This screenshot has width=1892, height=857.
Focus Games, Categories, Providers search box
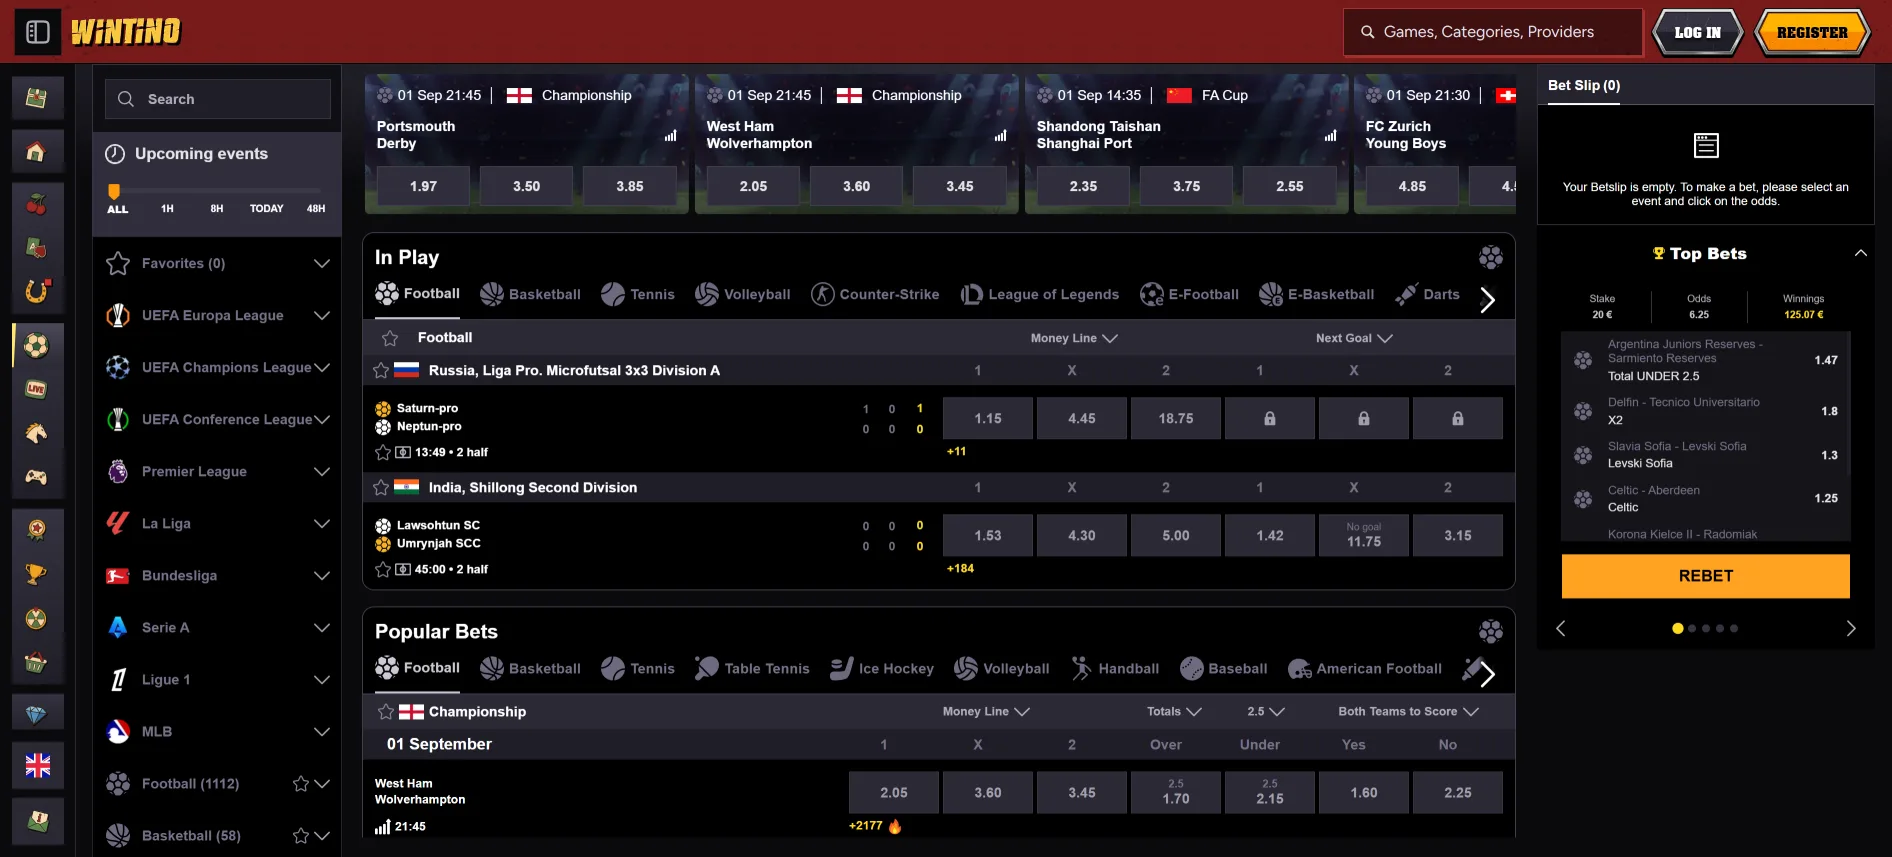coord(1493,32)
